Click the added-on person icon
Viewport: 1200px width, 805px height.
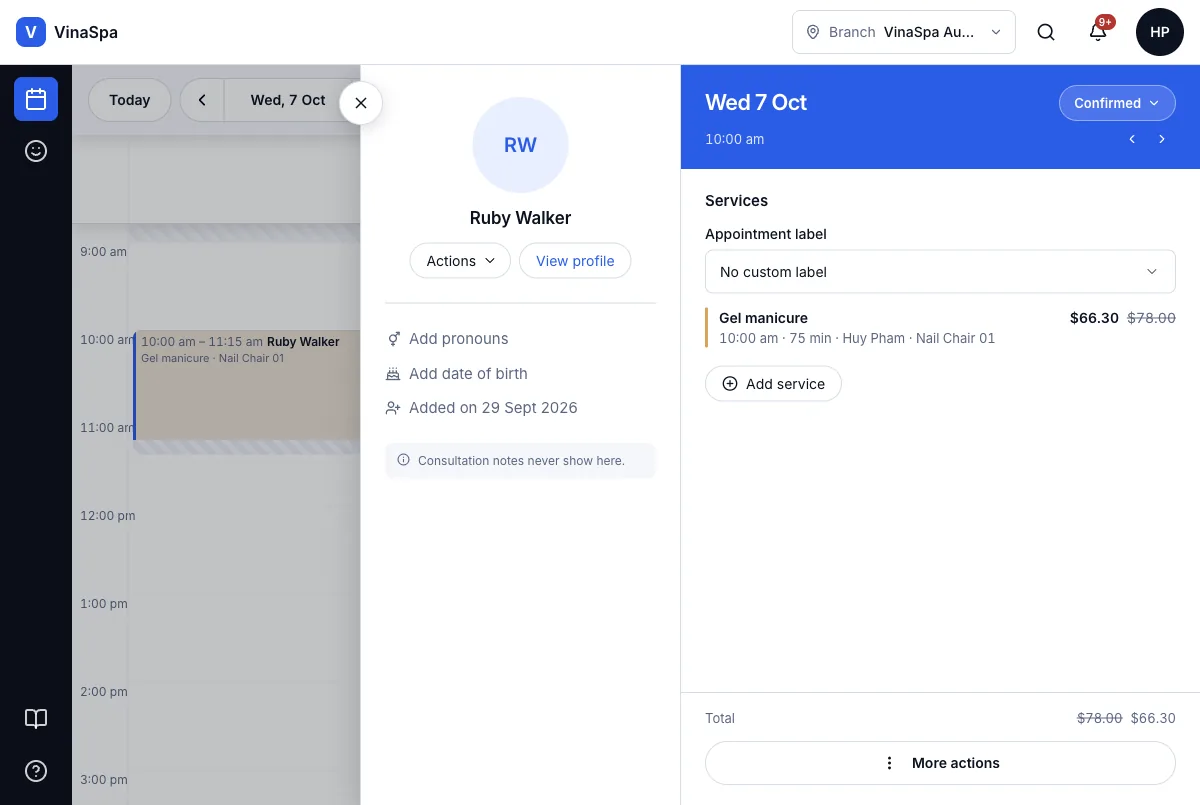393,408
